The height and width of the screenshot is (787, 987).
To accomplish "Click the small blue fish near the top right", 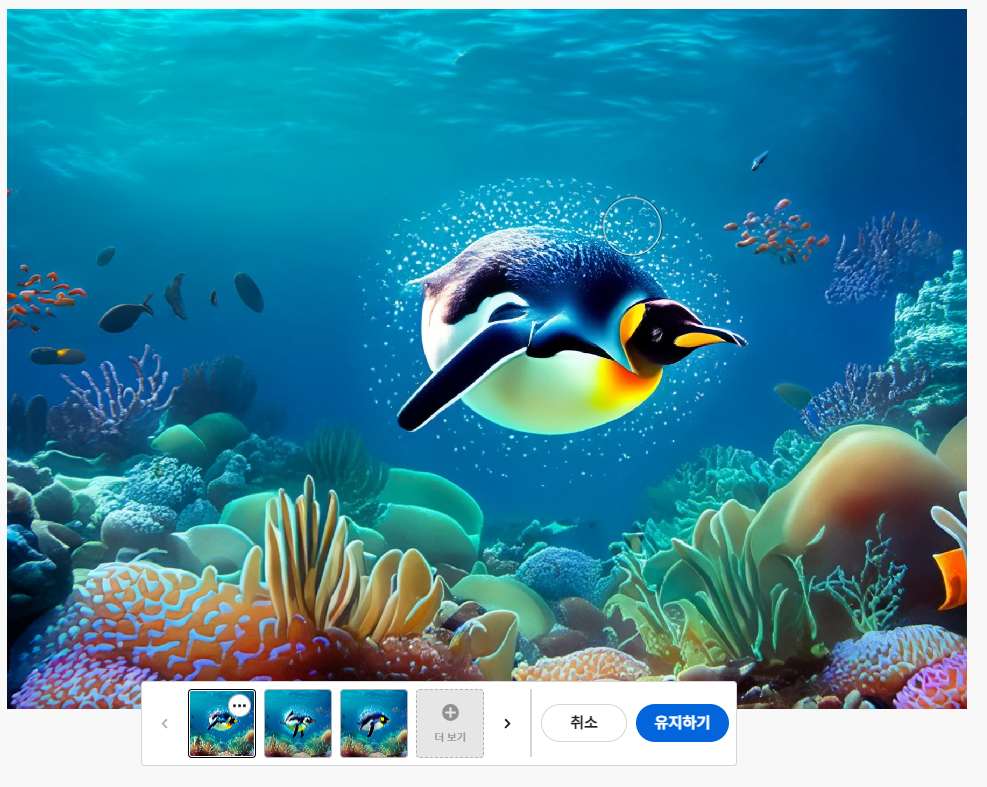I will pyautogui.click(x=760, y=160).
